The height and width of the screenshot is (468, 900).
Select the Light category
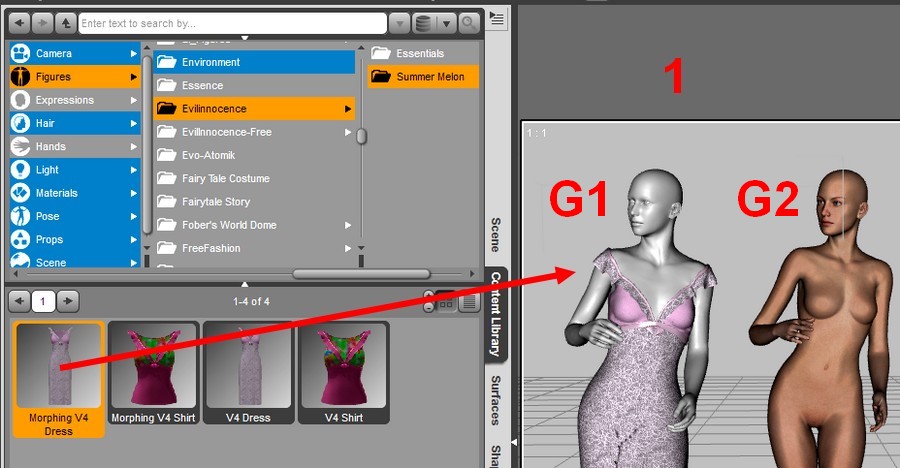(x=75, y=169)
